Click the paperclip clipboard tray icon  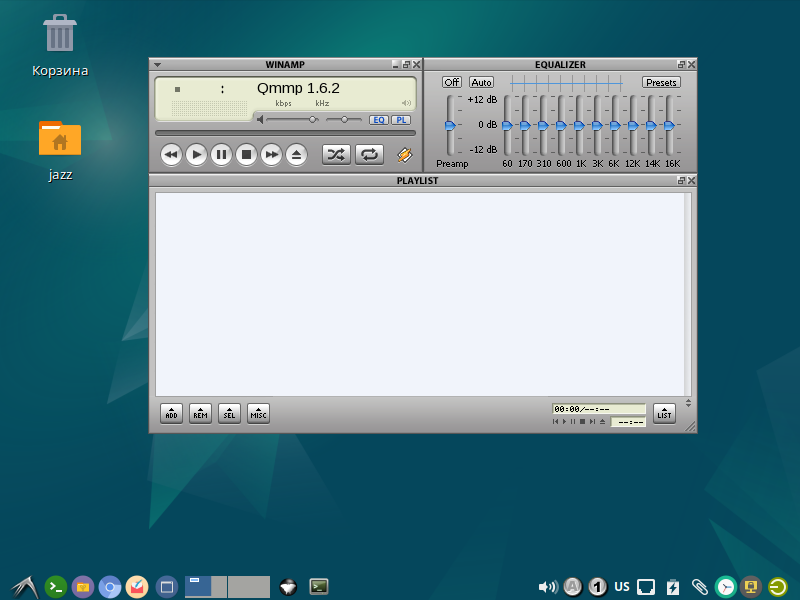tap(699, 587)
